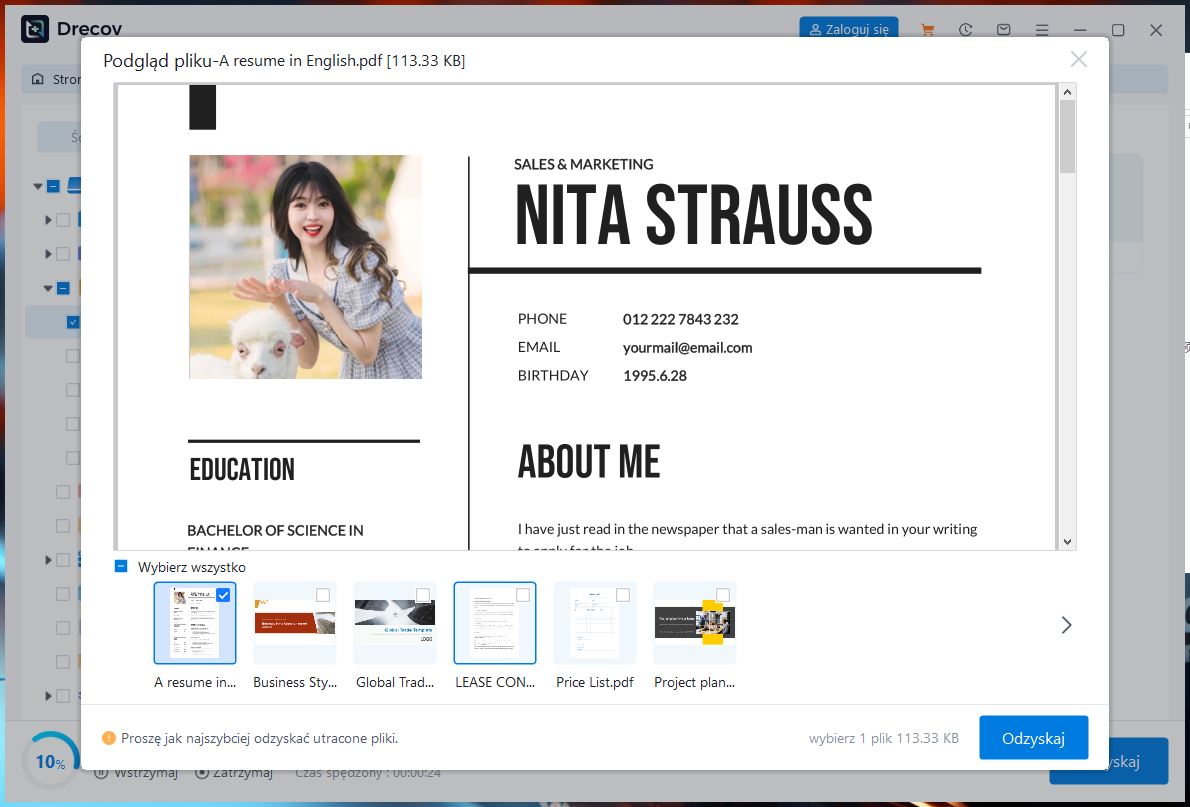Select the LEASE CON... thumbnail
The height and width of the screenshot is (807, 1190).
(x=494, y=624)
